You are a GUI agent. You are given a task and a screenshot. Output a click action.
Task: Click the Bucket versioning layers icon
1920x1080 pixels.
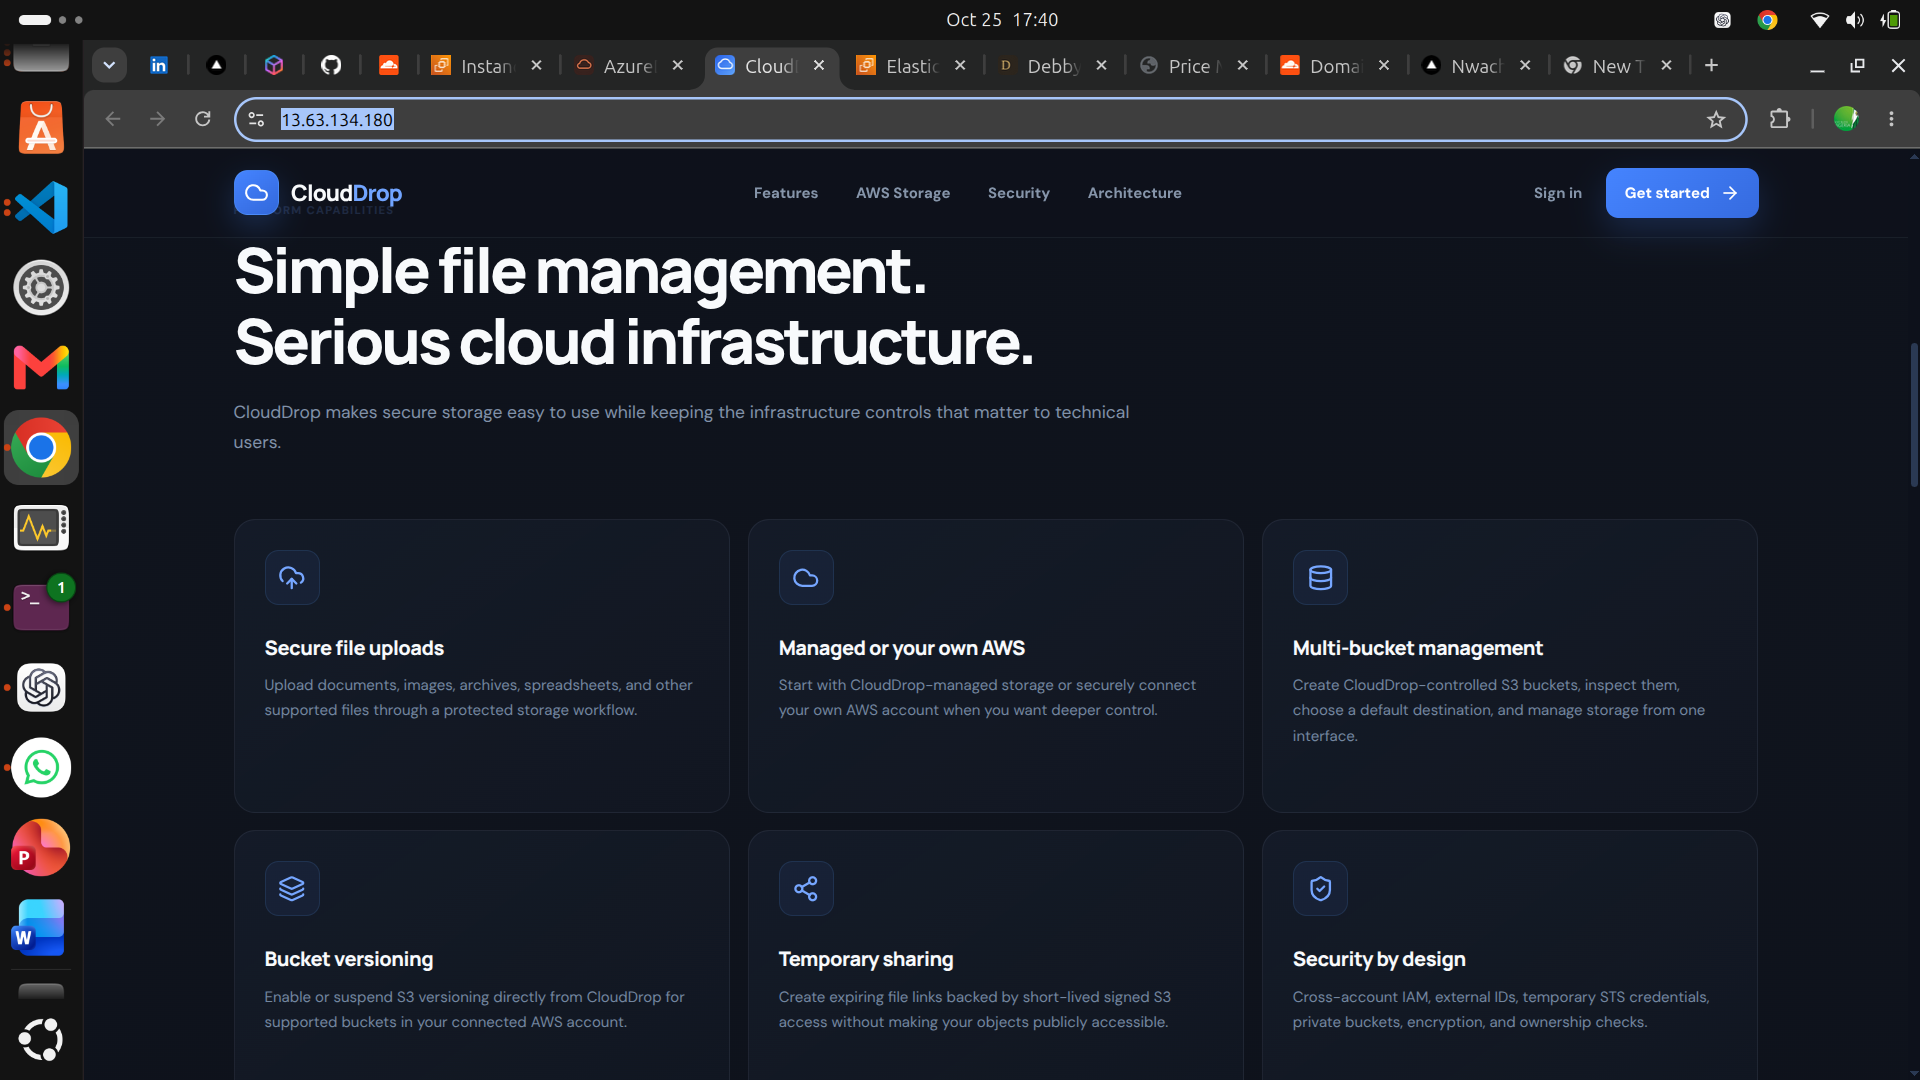click(292, 888)
